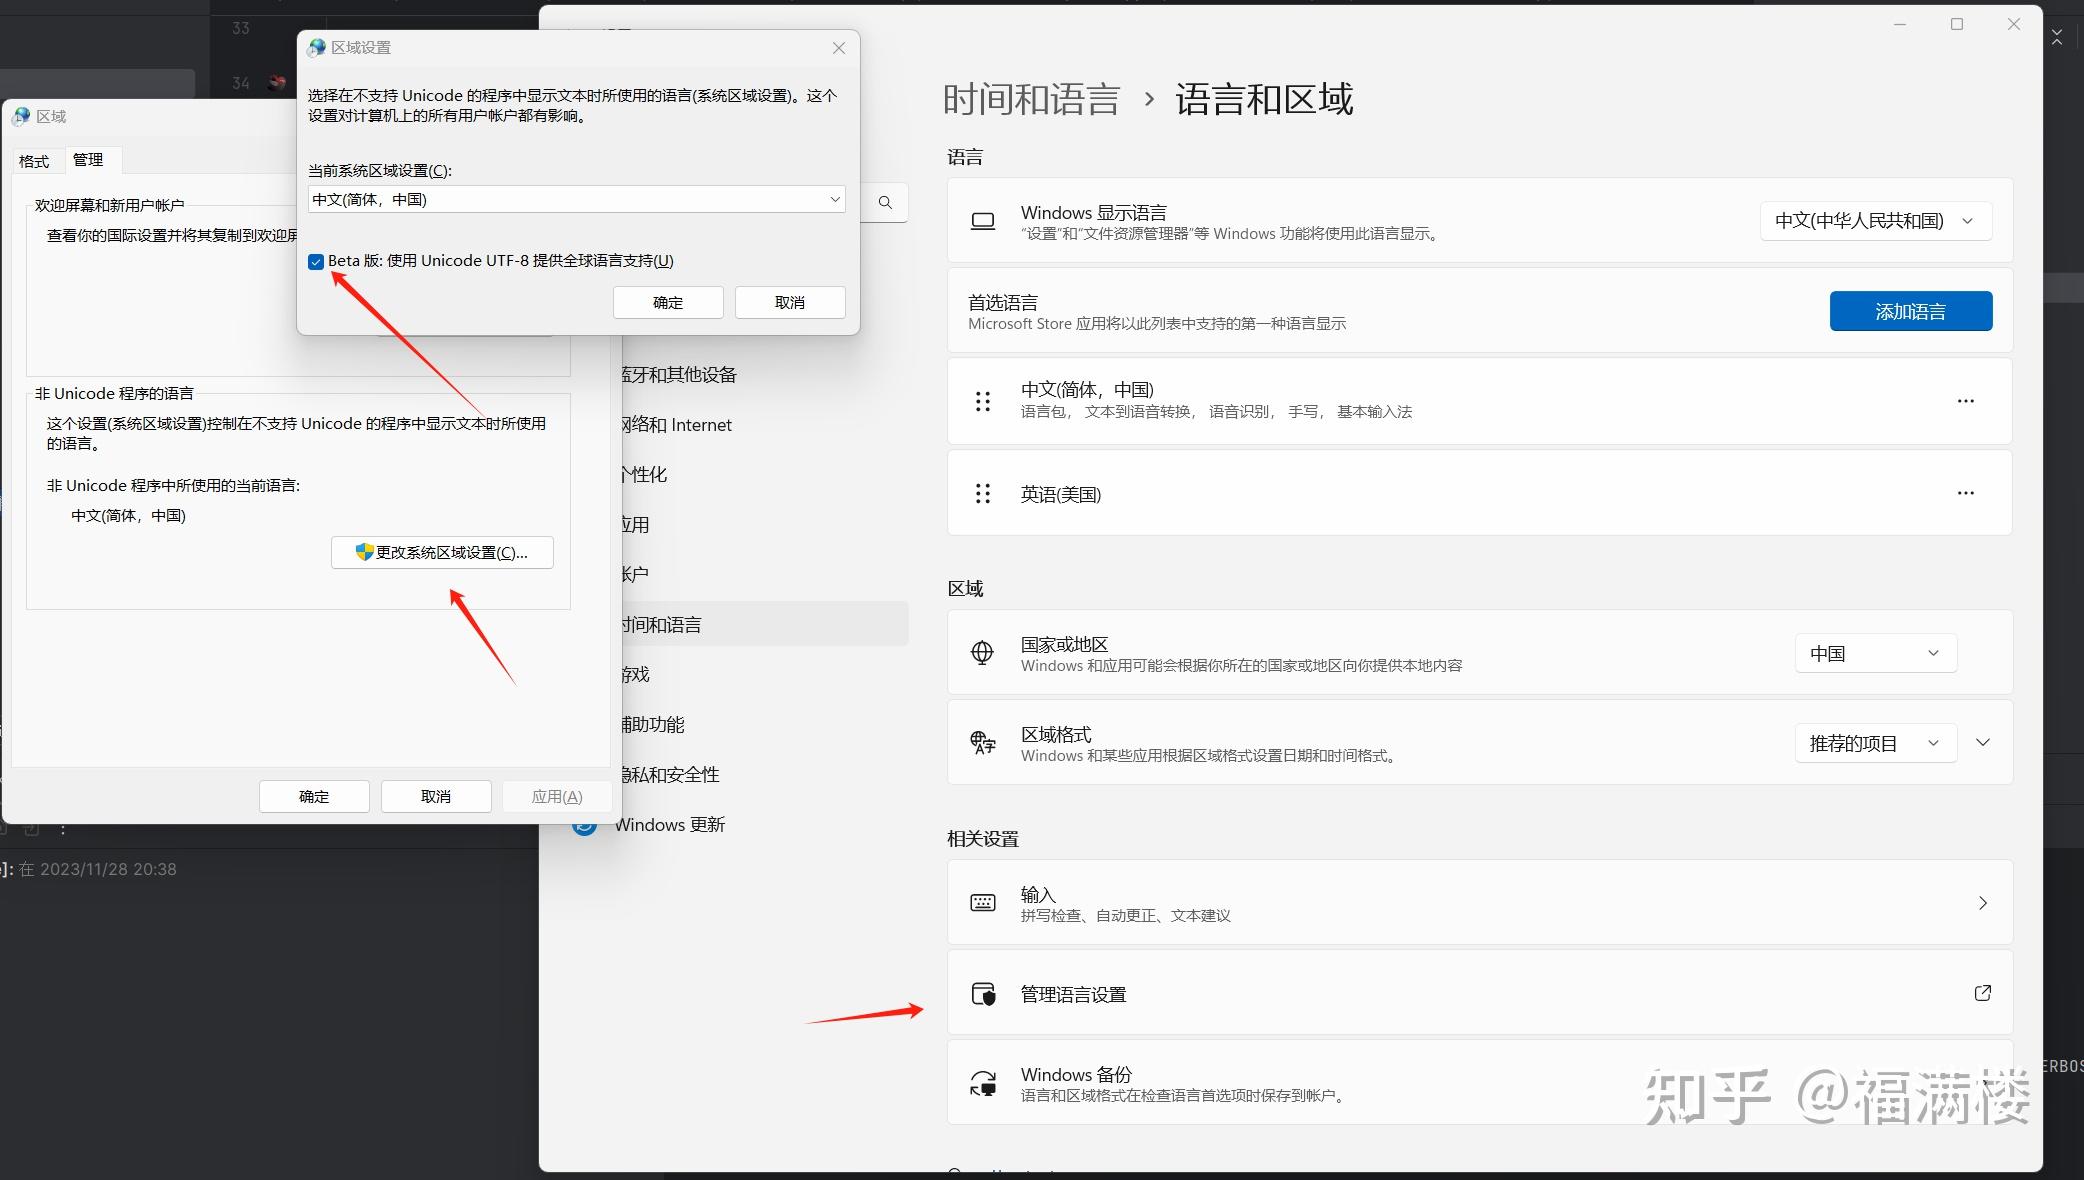Image resolution: width=2084 pixels, height=1180 pixels.
Task: Click the Windows 显示语言 monitor icon
Action: point(983,221)
